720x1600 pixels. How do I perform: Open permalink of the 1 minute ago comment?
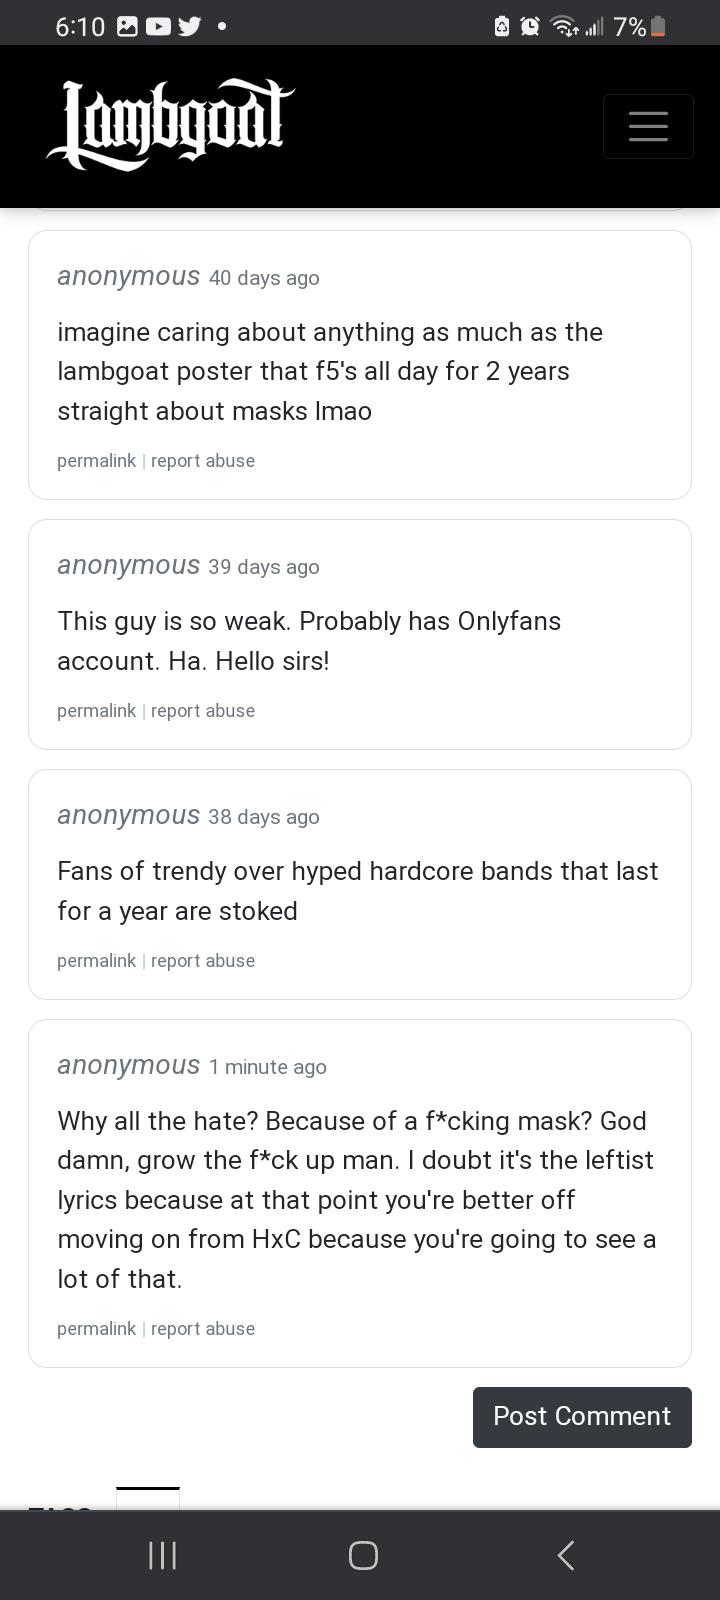point(96,1329)
